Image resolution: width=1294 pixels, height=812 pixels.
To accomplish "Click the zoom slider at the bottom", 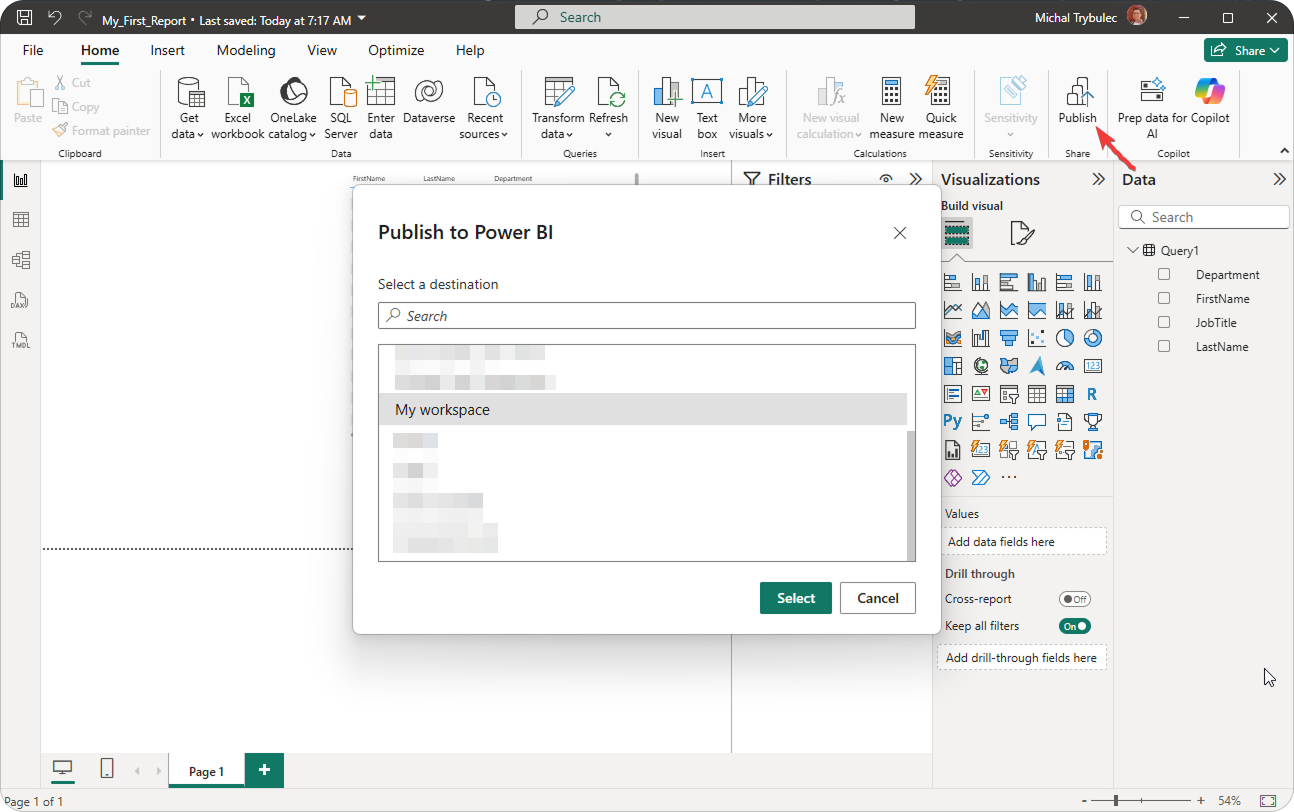I will pos(1116,801).
